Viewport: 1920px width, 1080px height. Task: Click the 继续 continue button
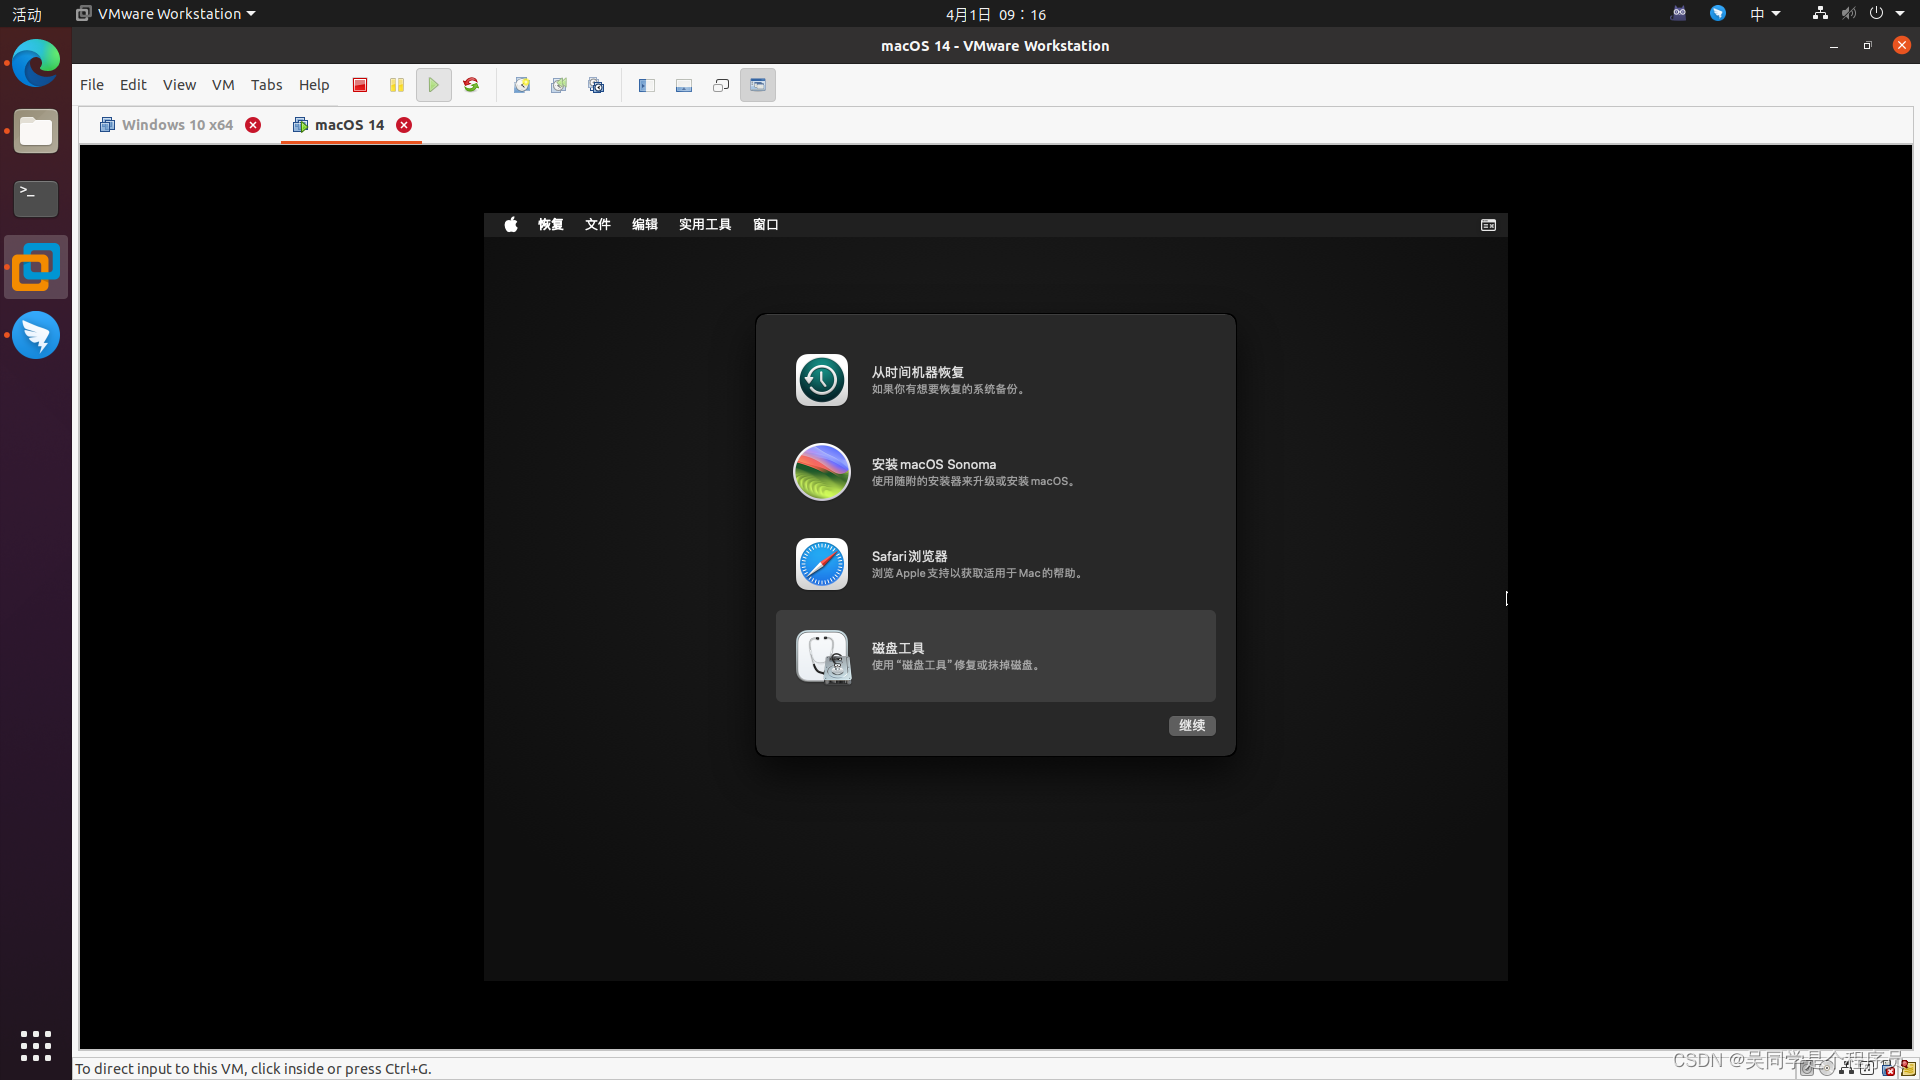click(1192, 726)
